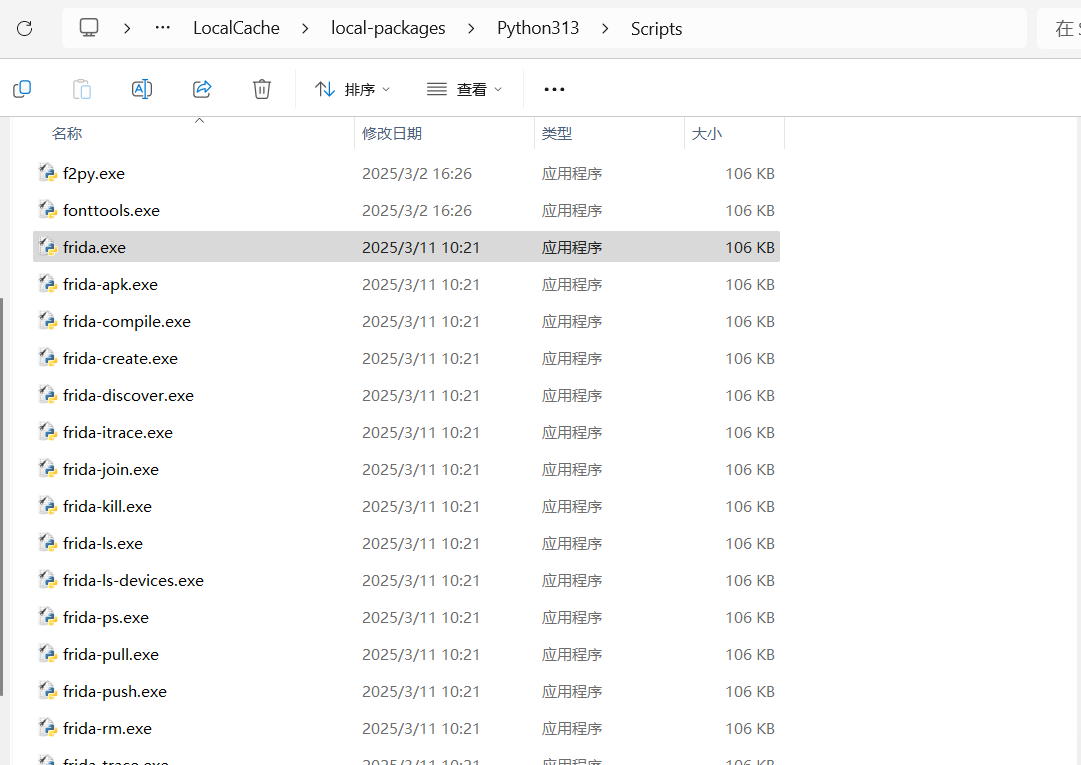The width and height of the screenshot is (1081, 765).
Task: Select the frida-rm.exe file icon
Action: pyautogui.click(x=47, y=728)
